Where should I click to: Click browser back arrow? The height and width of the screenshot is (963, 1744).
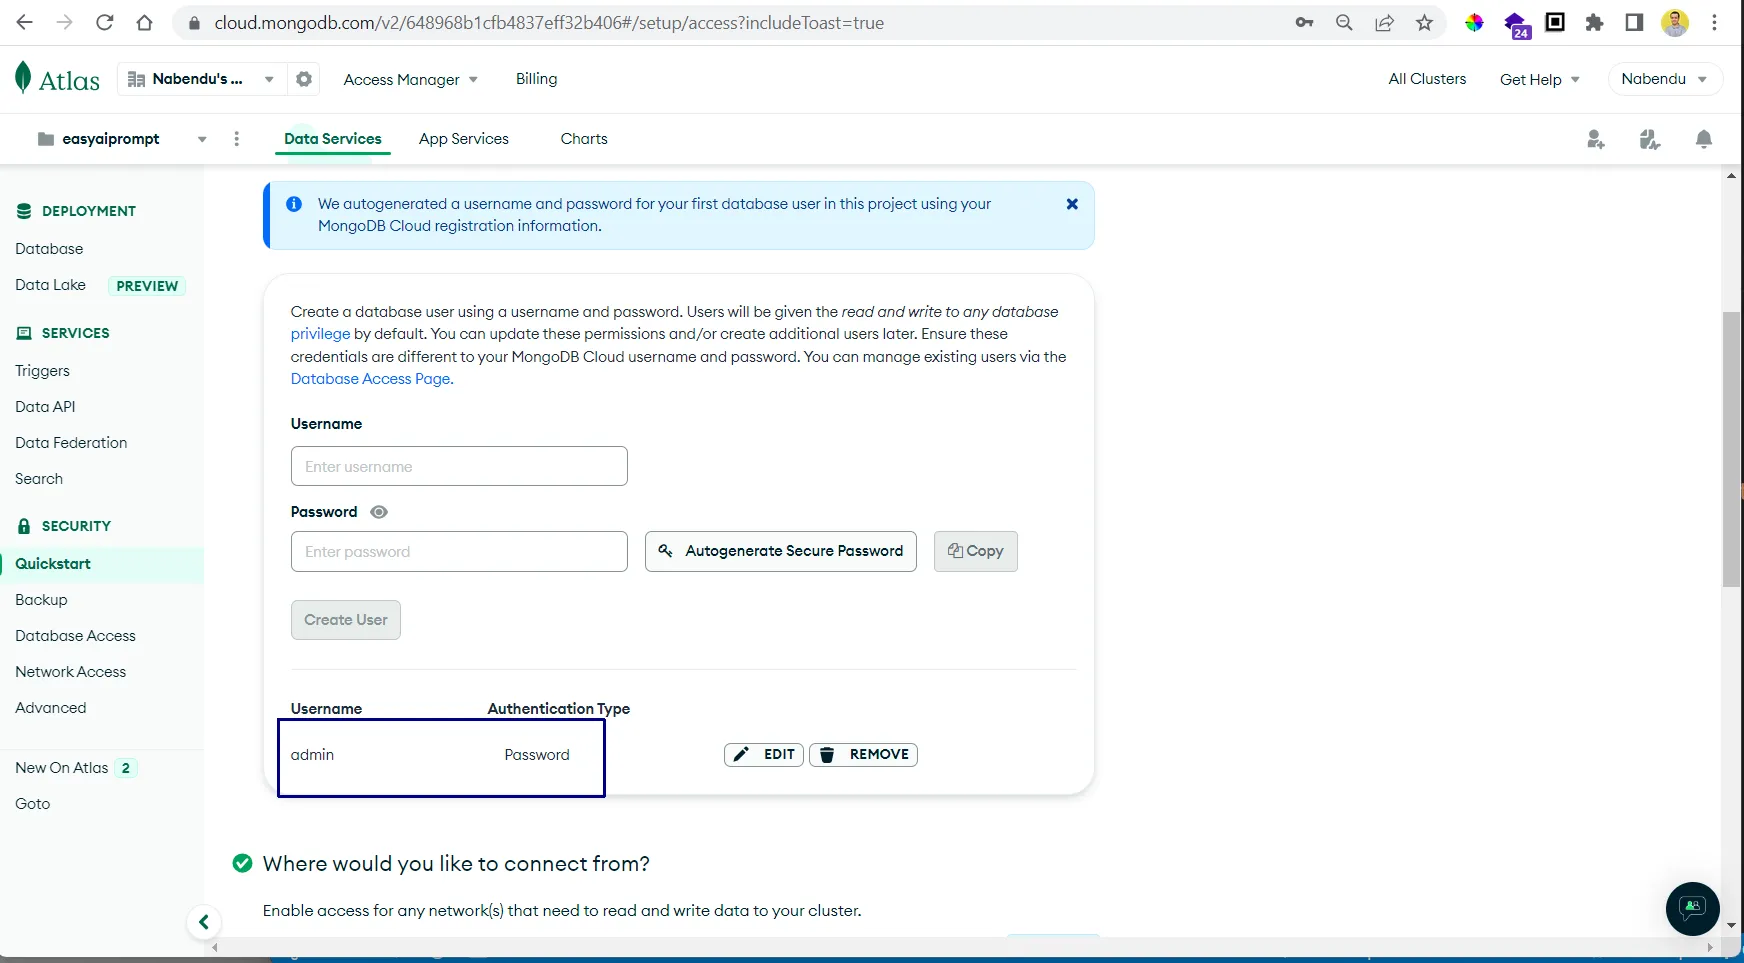(x=25, y=22)
